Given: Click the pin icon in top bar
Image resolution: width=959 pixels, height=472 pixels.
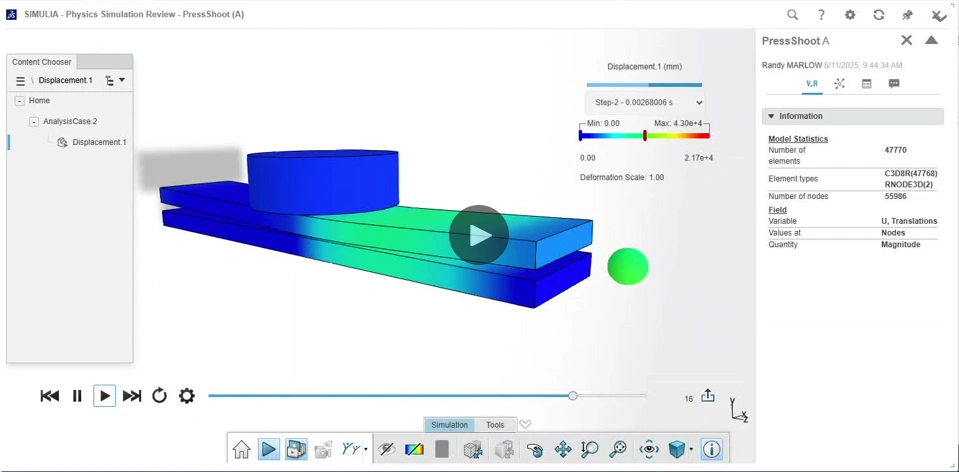Looking at the screenshot, I should (908, 15).
